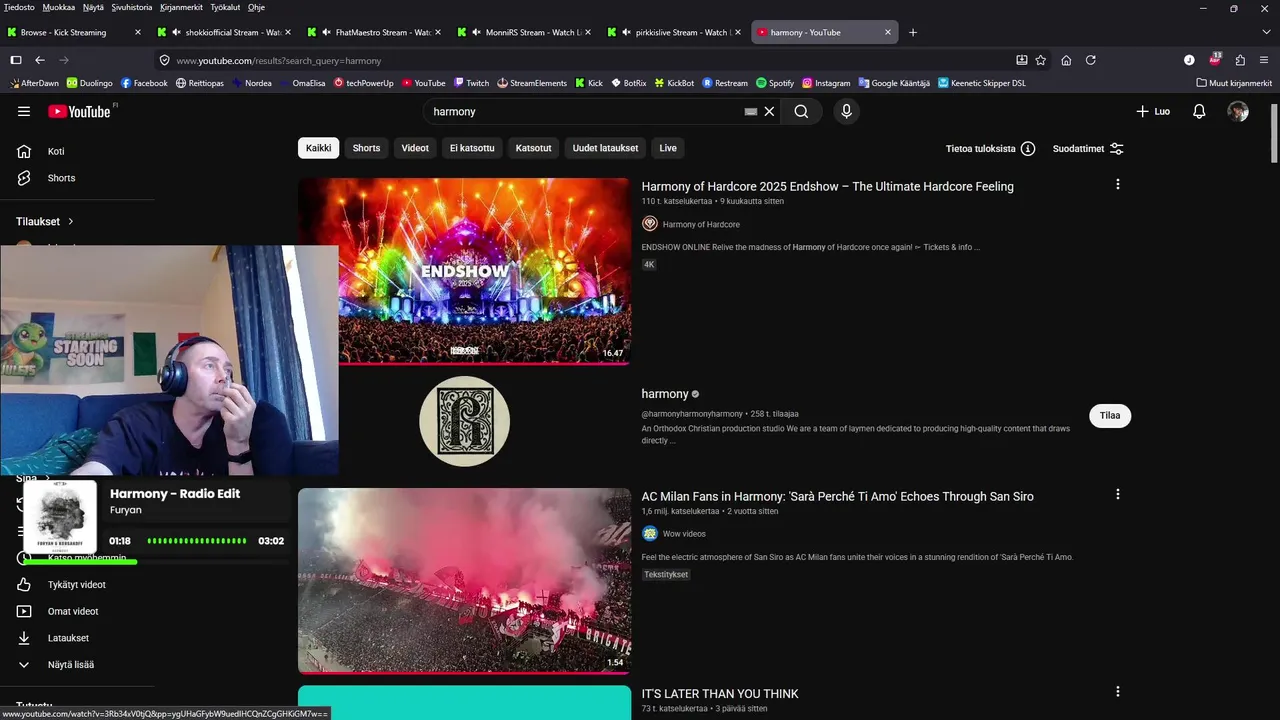This screenshot has width=1280, height=720.
Task: Start voice search with the microphone icon
Action: [x=846, y=112]
